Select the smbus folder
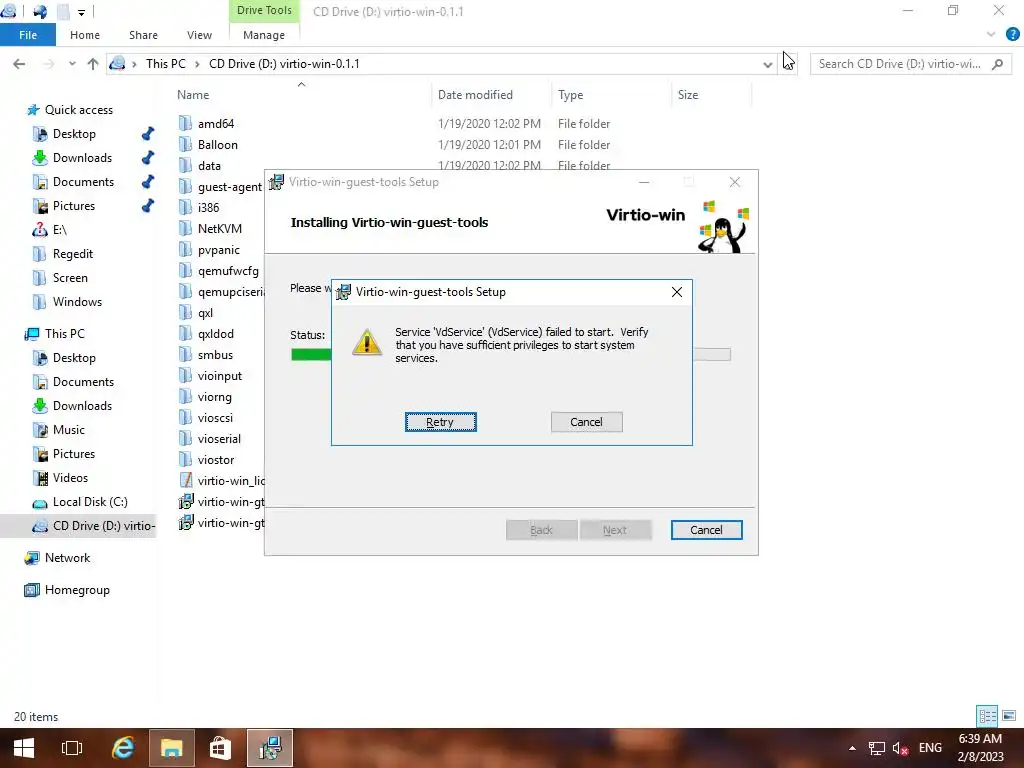 pyautogui.click(x=215, y=355)
